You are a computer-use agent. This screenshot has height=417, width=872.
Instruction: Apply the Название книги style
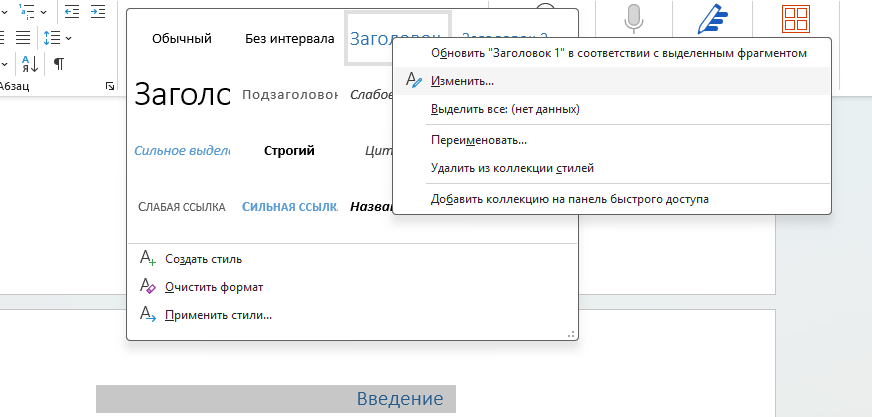(x=371, y=207)
